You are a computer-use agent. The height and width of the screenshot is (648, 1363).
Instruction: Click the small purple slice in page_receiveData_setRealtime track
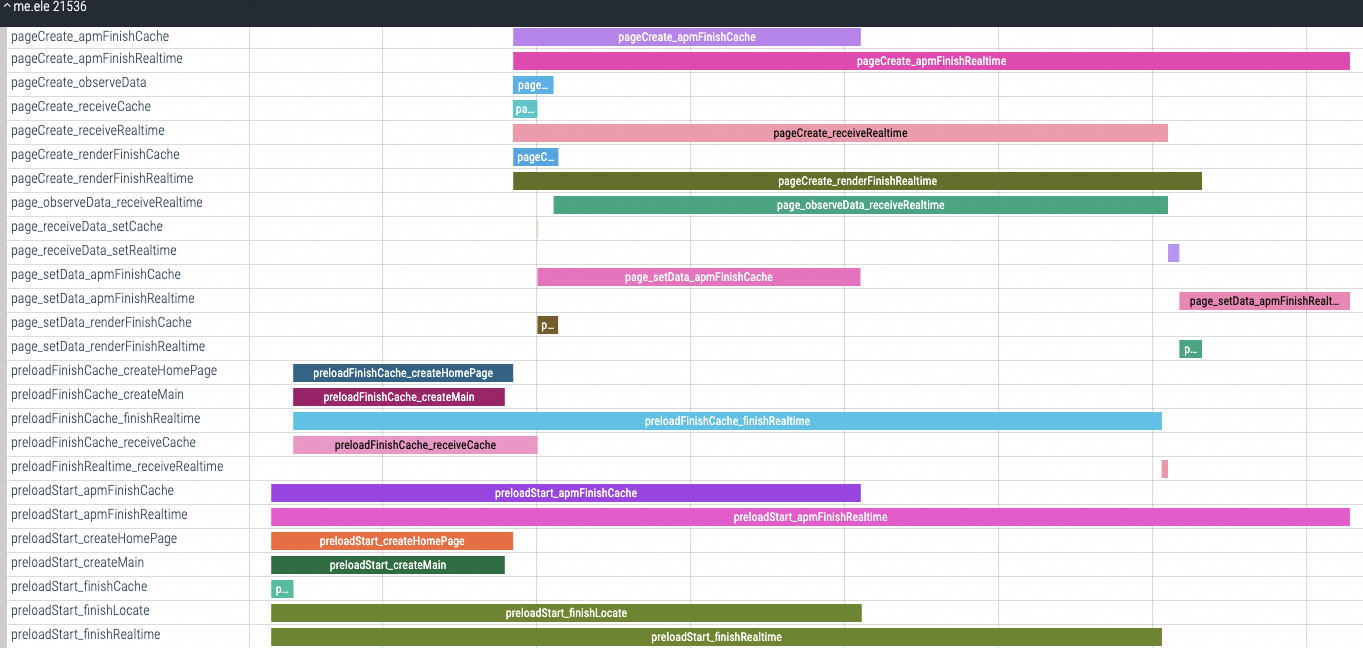(x=1173, y=253)
